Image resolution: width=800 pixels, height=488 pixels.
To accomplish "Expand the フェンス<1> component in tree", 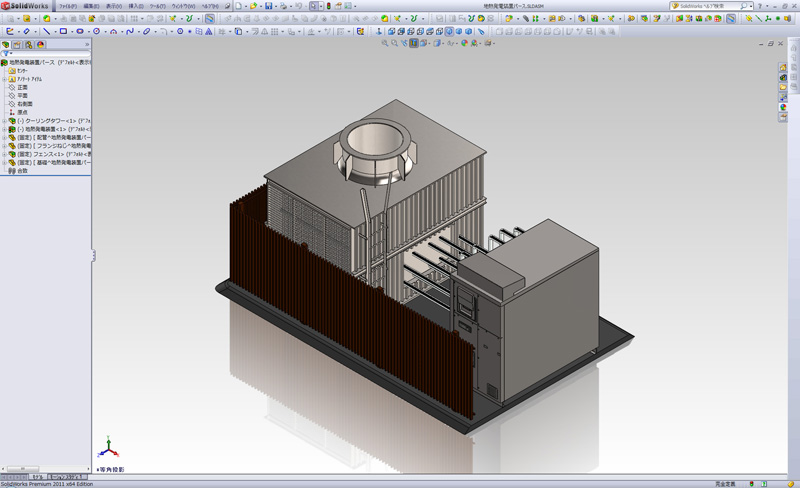I will click(x=4, y=154).
